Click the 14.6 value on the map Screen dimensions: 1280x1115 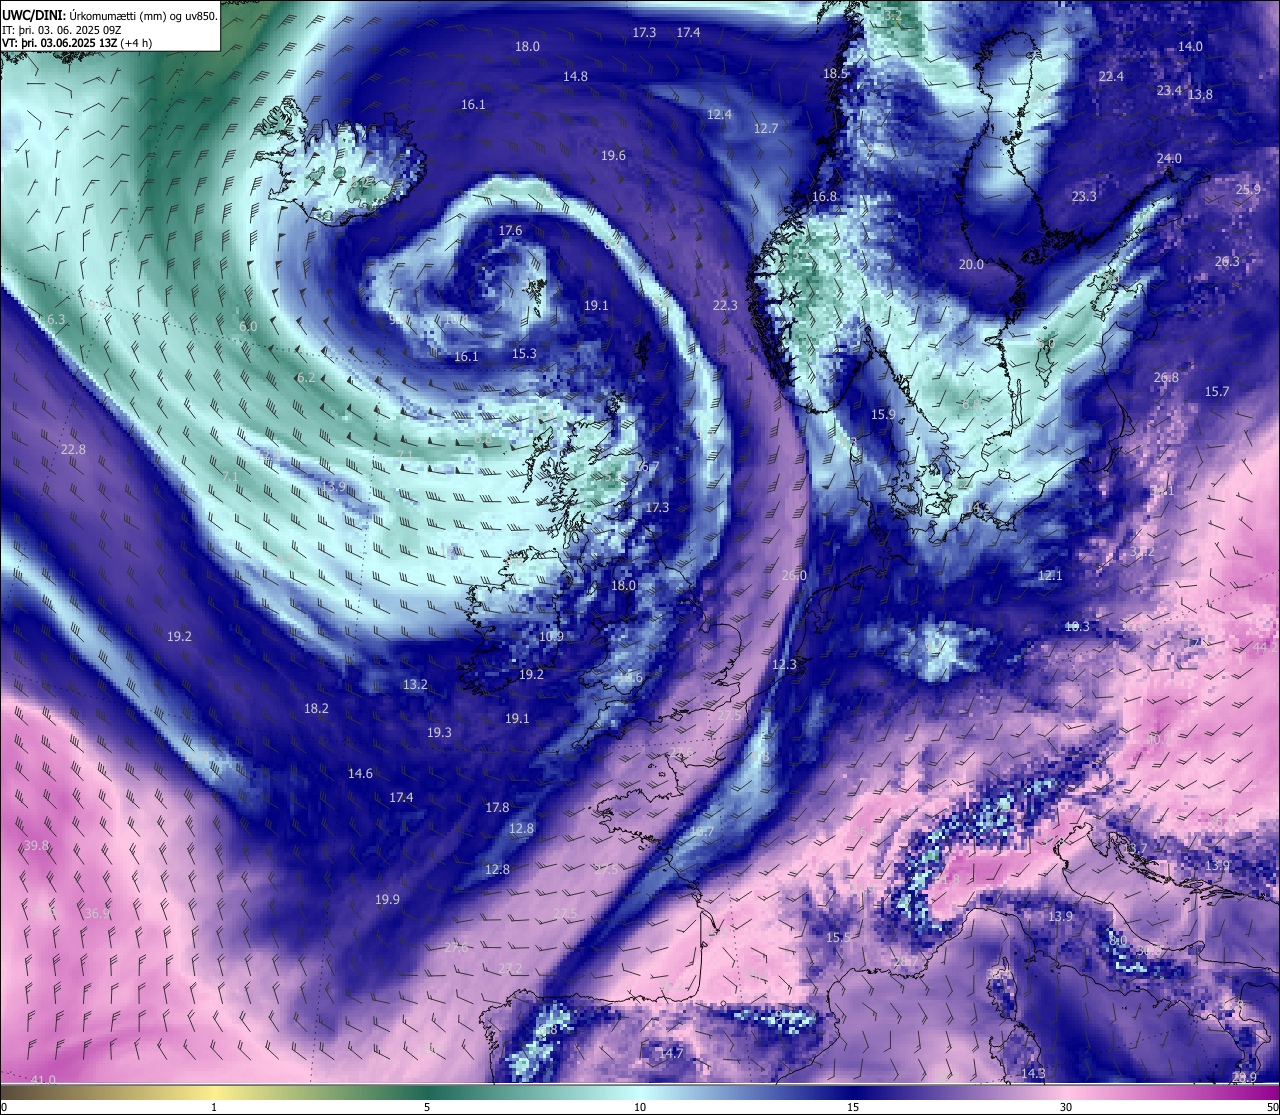click(x=360, y=773)
